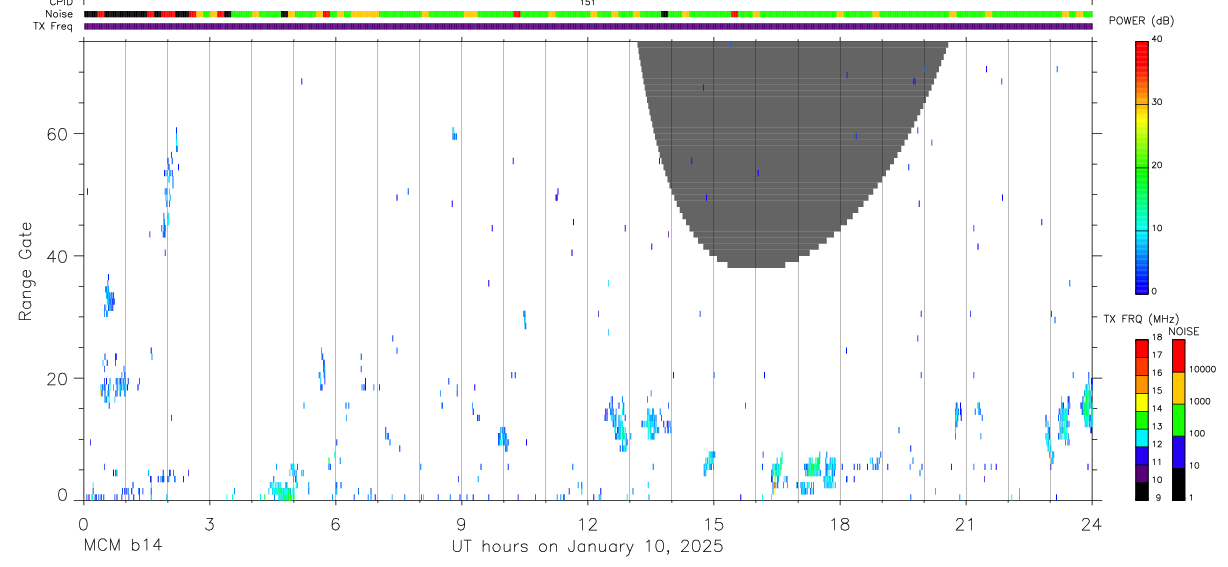Click the blue swatch in the noise legend

[1178, 452]
